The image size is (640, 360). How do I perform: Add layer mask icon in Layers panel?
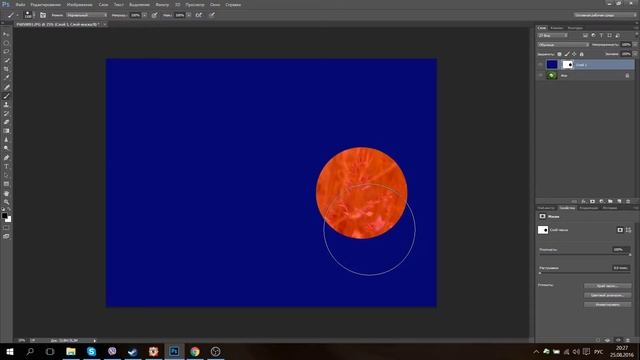coord(592,201)
